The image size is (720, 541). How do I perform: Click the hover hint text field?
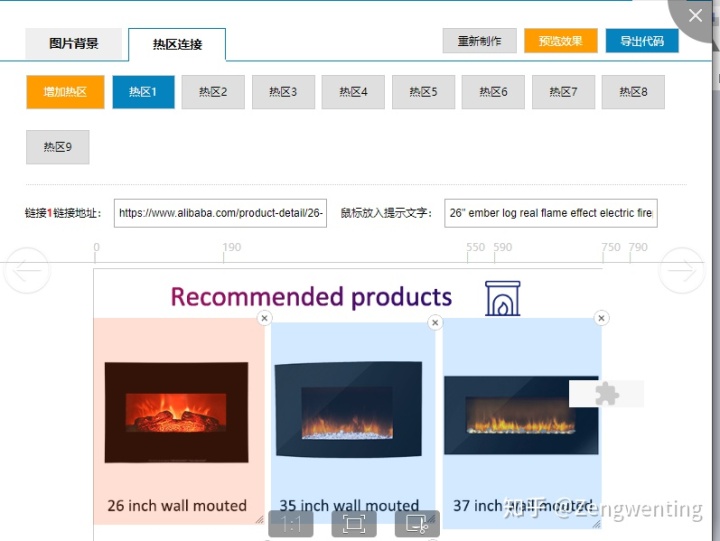tap(551, 213)
